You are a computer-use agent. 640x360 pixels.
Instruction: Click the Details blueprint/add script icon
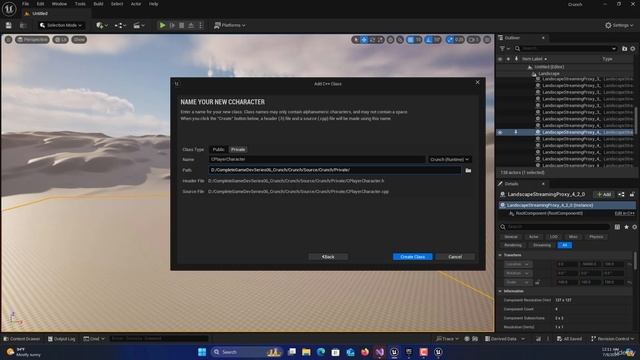click(x=621, y=194)
